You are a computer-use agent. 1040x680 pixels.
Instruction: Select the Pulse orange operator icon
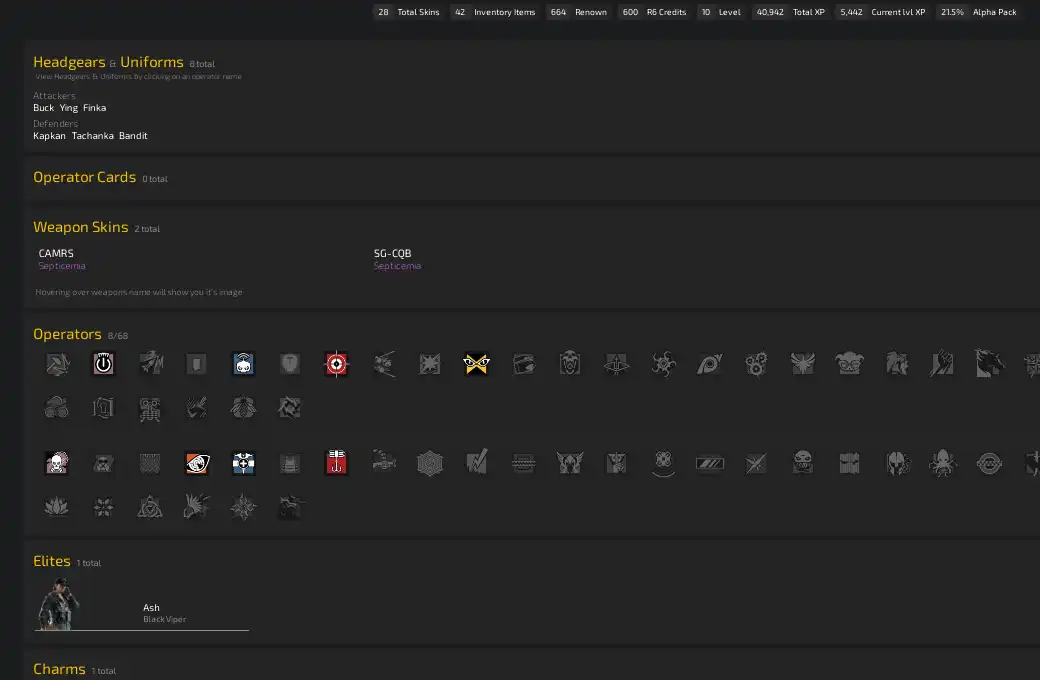click(x=197, y=463)
